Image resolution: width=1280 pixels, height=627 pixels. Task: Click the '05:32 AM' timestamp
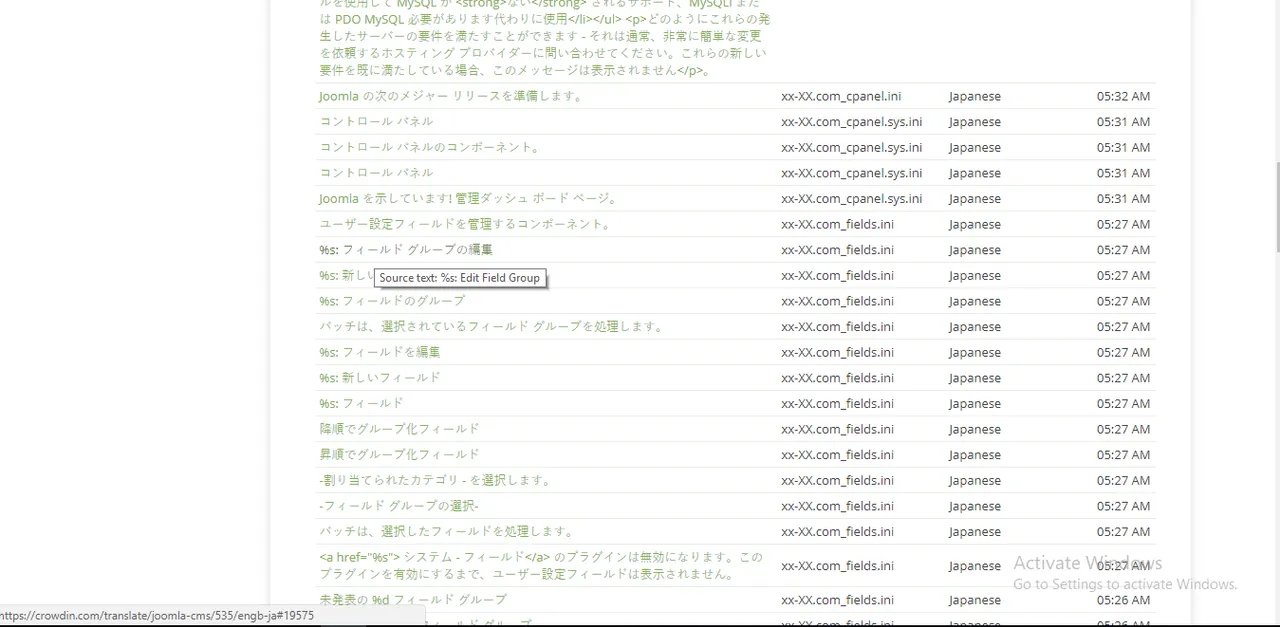click(1123, 96)
